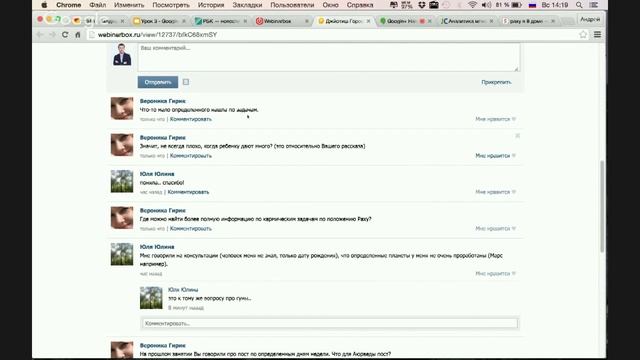The height and width of the screenshot is (360, 640).
Task: Open Spotlight search magnifier
Action: [579, 5]
